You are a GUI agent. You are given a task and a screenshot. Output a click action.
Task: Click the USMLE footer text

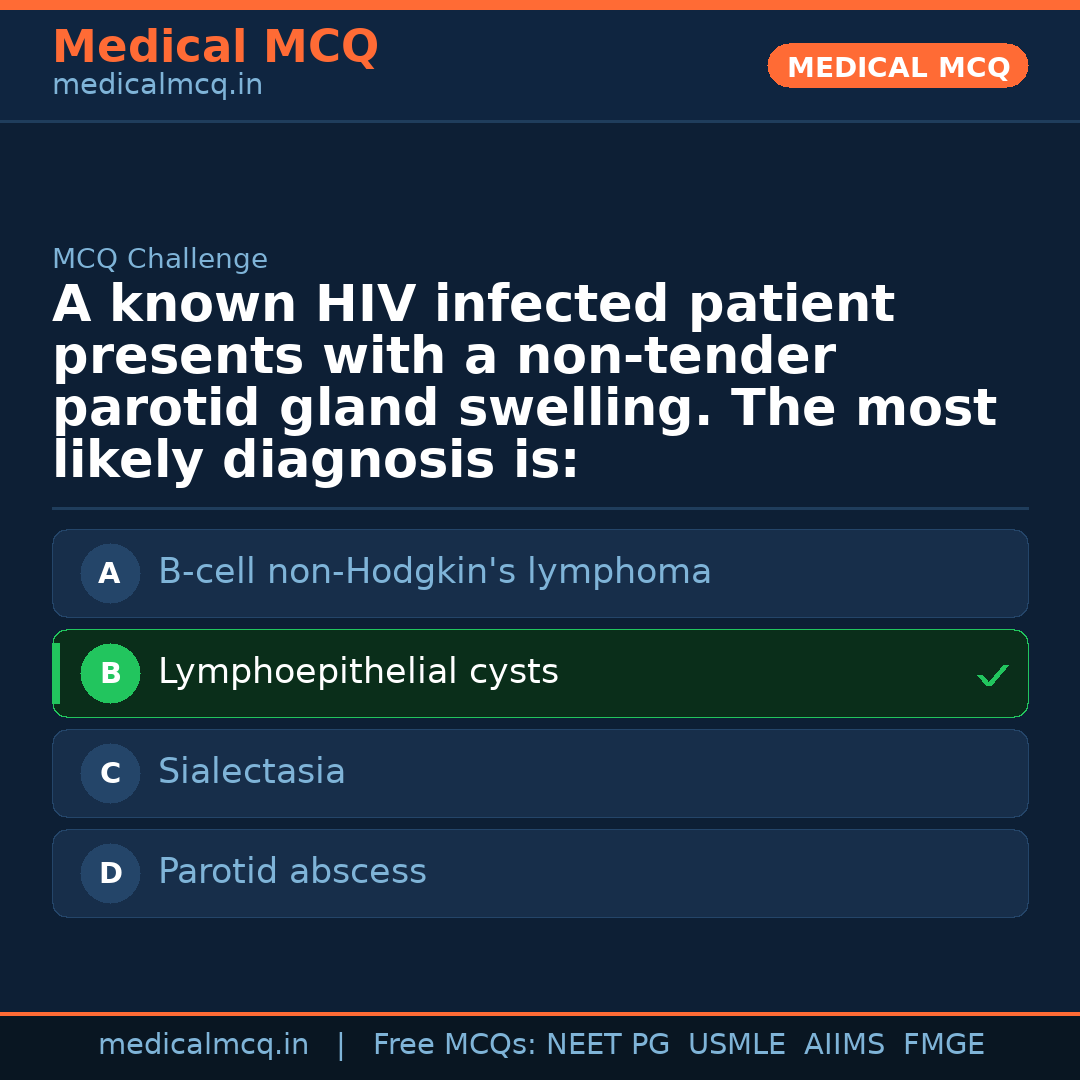coord(736,1045)
